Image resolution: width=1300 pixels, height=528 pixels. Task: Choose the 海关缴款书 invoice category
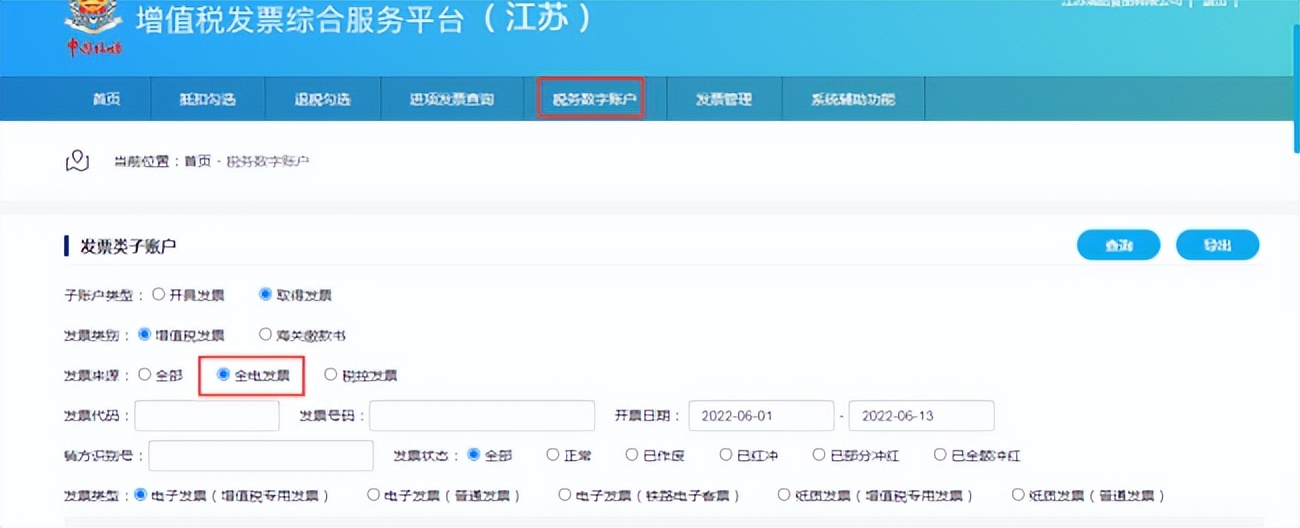[x=265, y=335]
